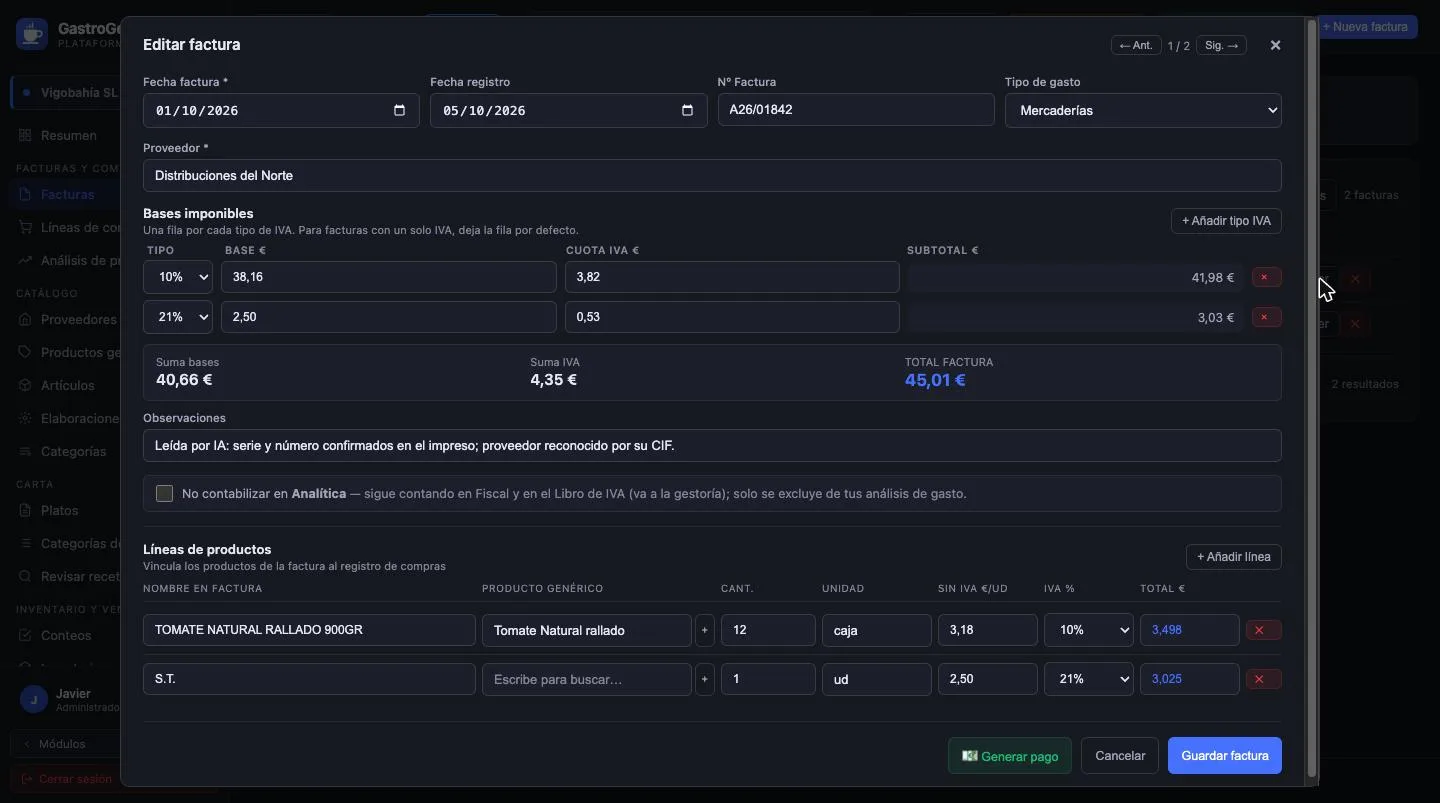Click the Platos sidebar icon
Image resolution: width=1440 pixels, height=803 pixels.
[25, 510]
